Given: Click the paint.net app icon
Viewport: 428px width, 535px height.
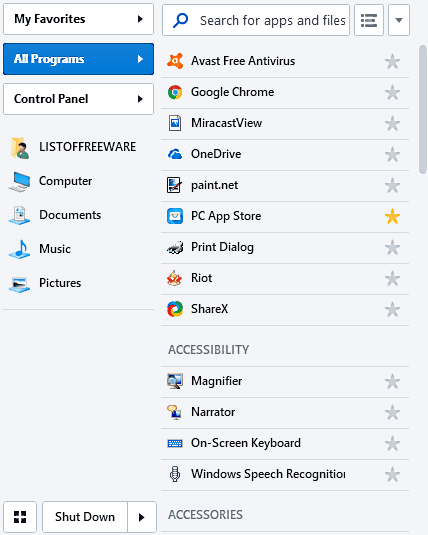Looking at the screenshot, I should 174,185.
